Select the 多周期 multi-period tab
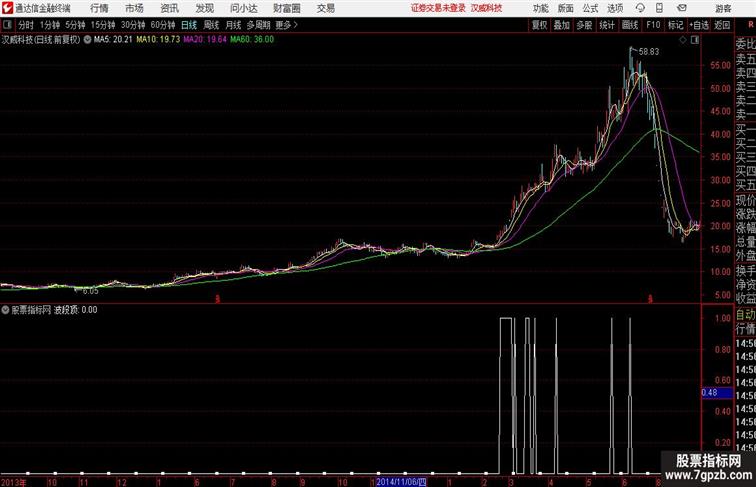Viewport: 756px width, 487px height. tap(258, 25)
